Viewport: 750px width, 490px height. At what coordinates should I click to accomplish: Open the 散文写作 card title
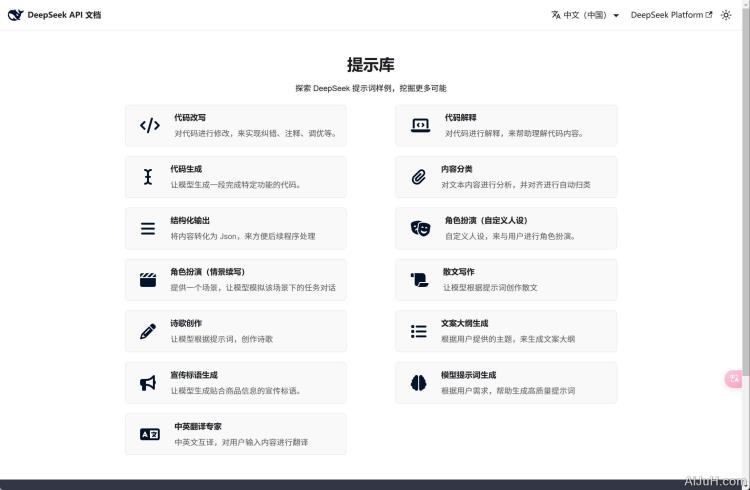point(459,272)
